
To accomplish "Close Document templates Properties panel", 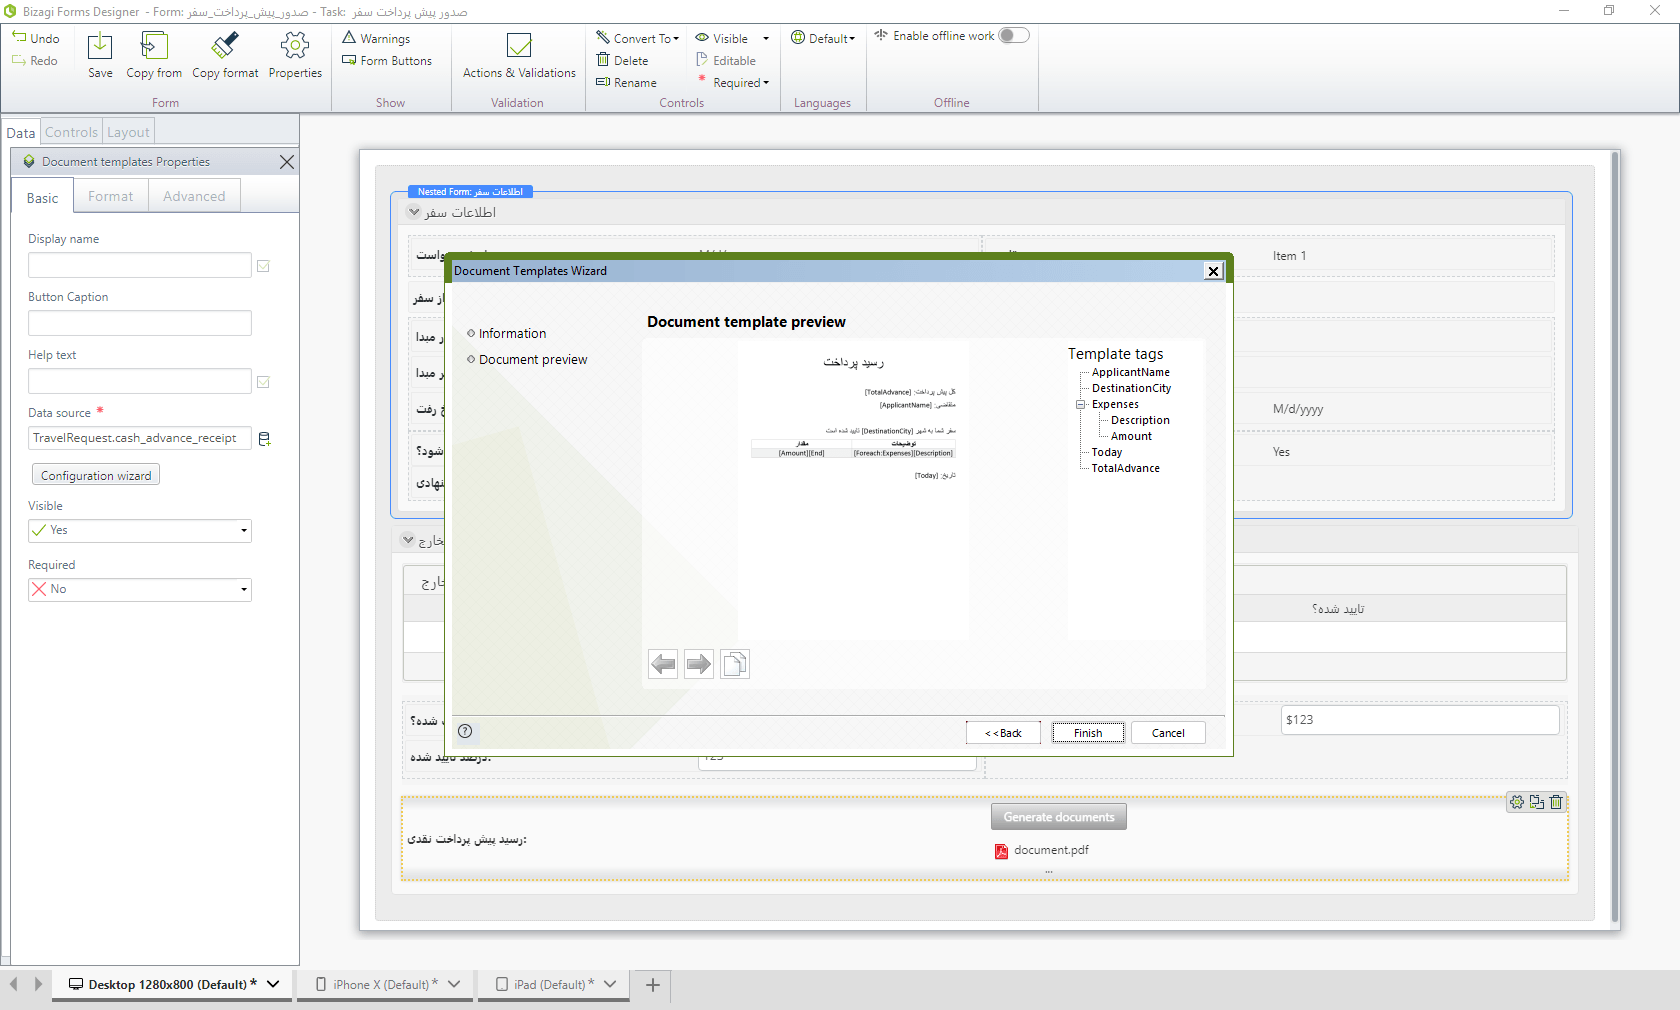I will coord(287,162).
